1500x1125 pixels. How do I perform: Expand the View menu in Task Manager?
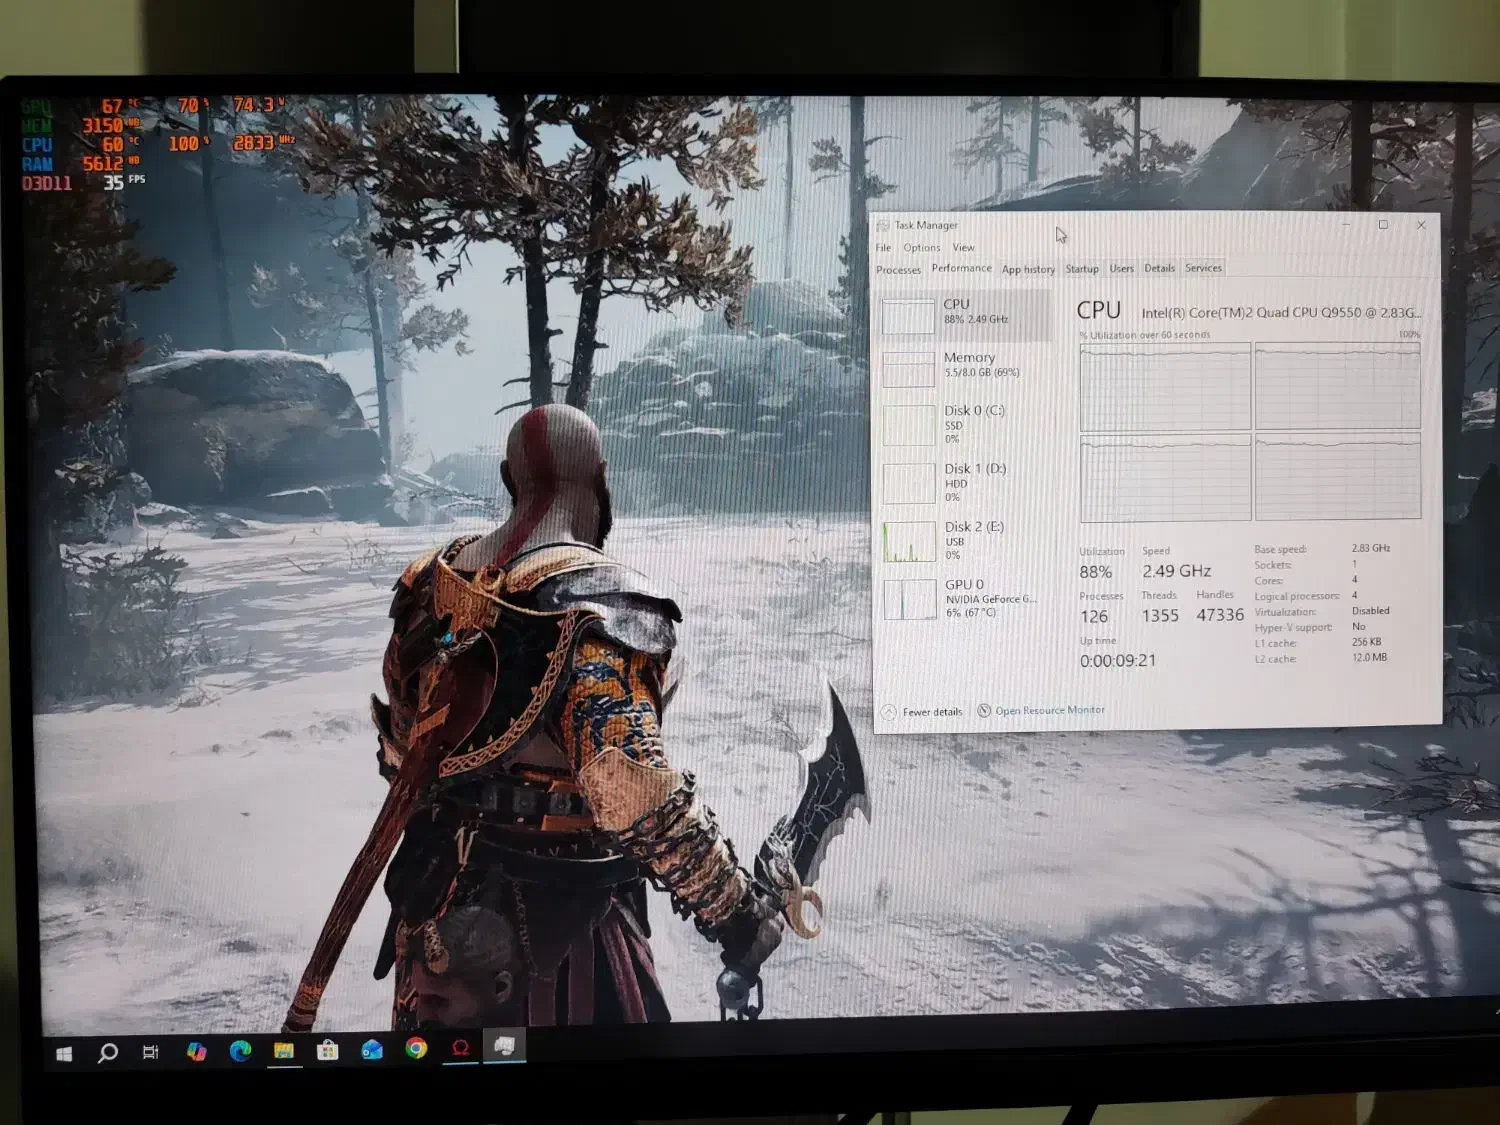coord(963,248)
